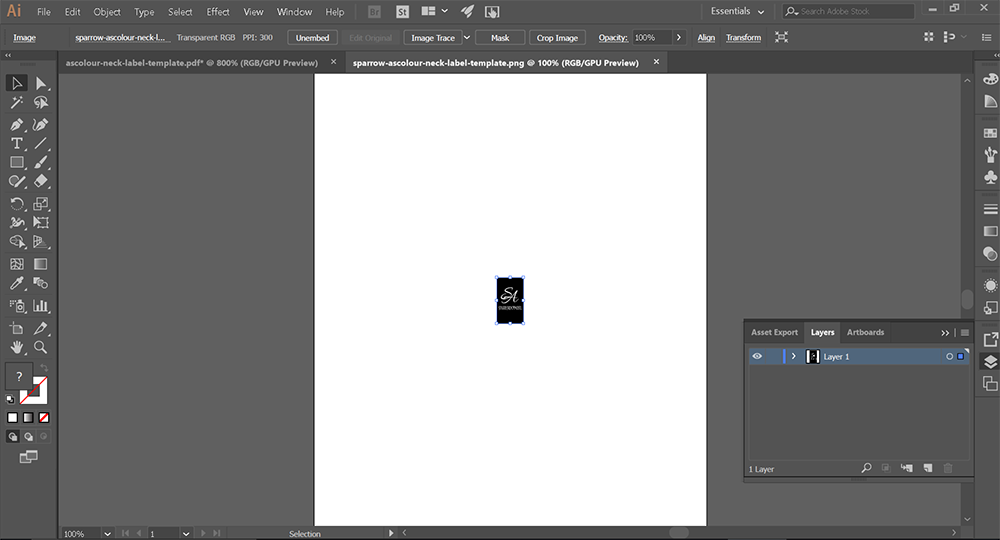Select the Zoom tool magnifier
Viewport: 1000px width, 540px height.
click(x=41, y=347)
